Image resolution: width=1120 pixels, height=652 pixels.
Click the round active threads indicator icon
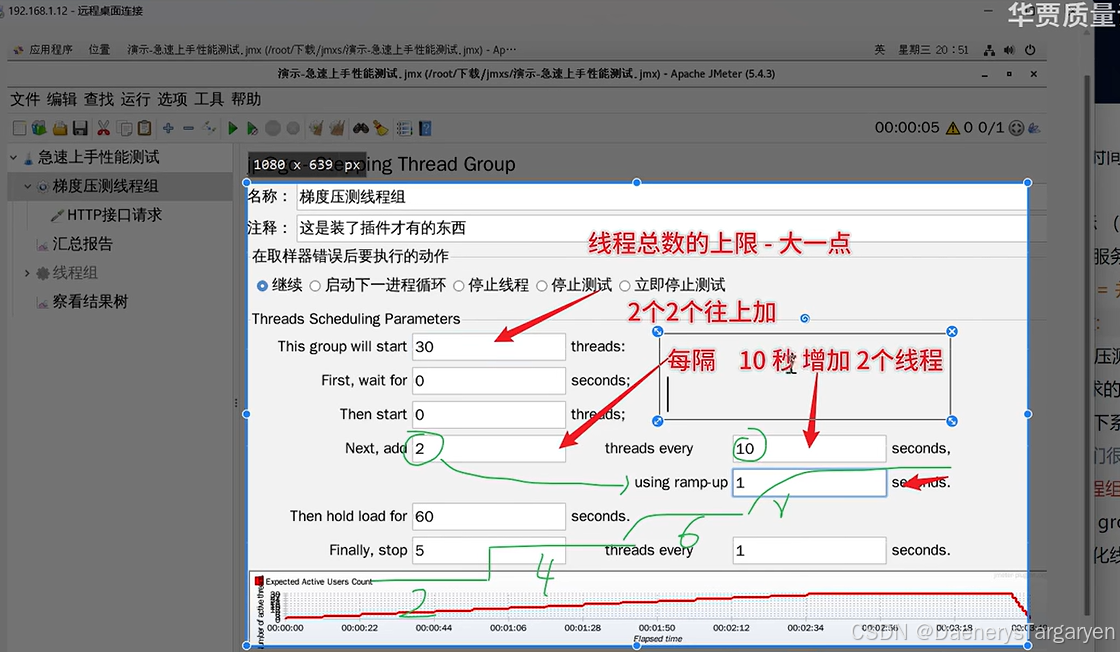pos(1016,128)
